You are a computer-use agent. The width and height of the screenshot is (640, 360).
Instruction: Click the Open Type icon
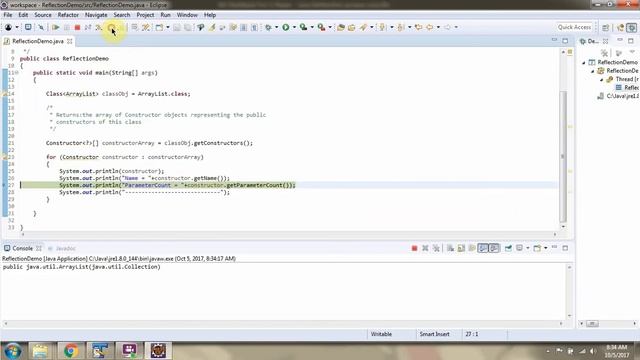340,27
